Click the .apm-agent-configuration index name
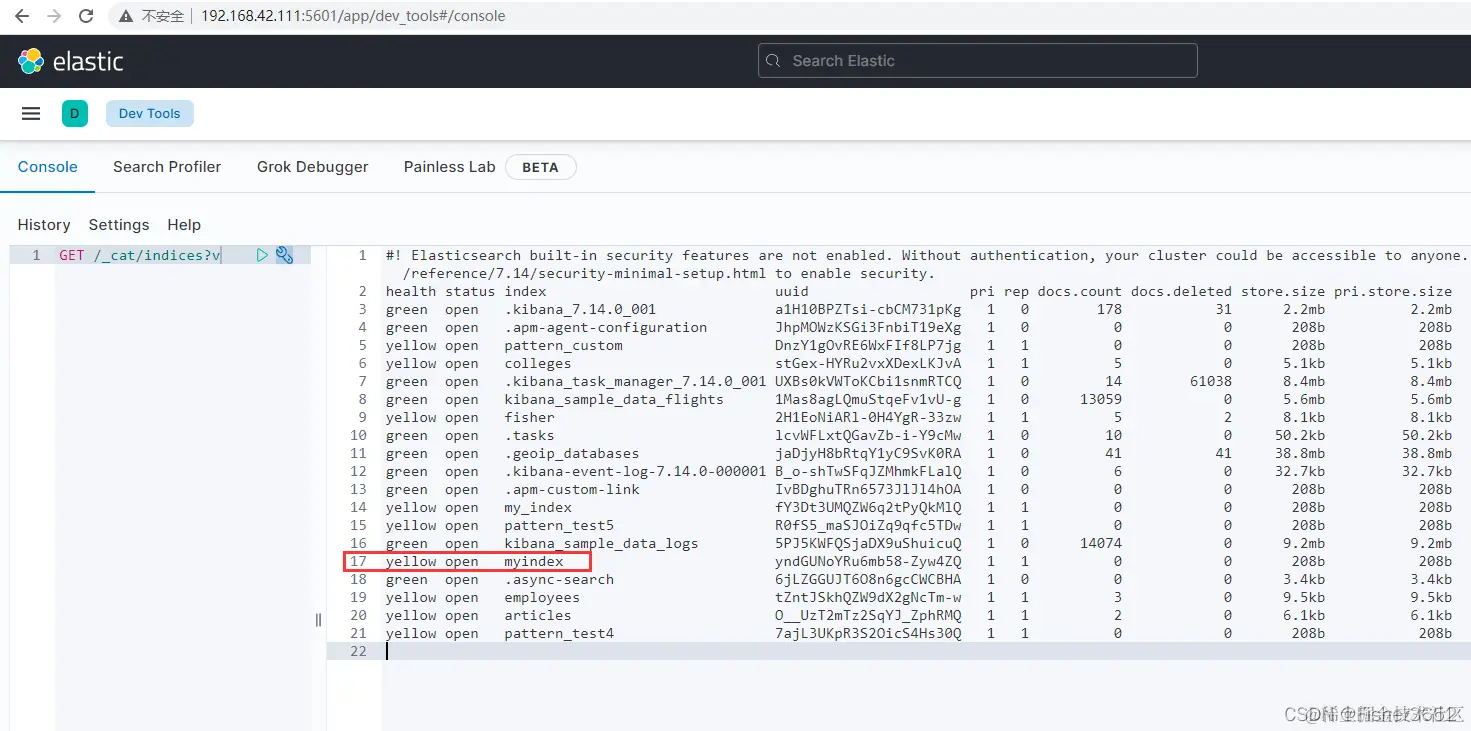1471x731 pixels. click(606, 327)
